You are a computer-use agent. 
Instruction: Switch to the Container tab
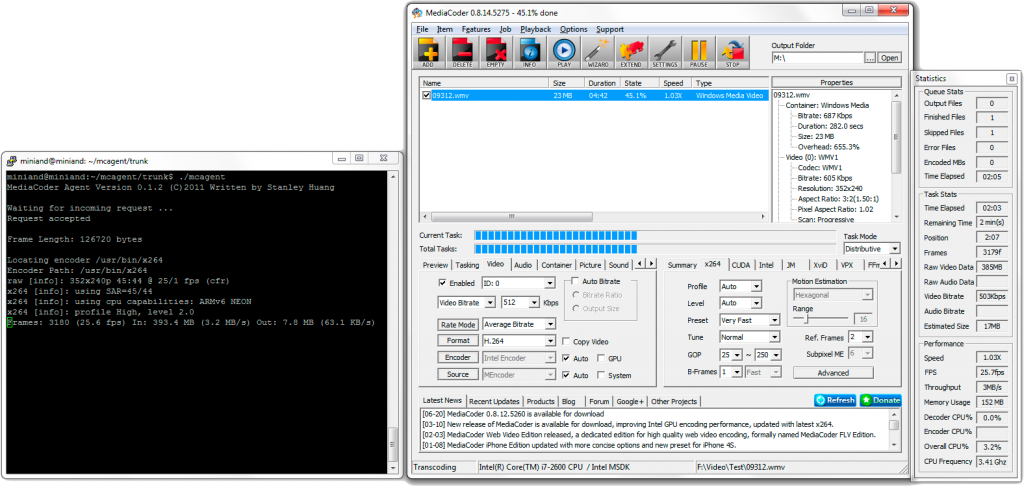pos(556,265)
